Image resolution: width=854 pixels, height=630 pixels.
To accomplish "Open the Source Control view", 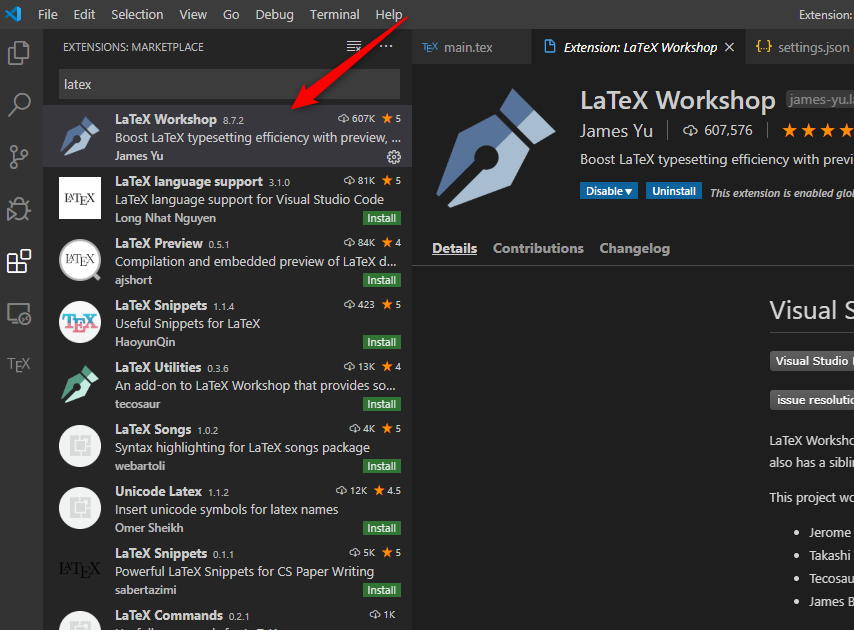I will [18, 157].
